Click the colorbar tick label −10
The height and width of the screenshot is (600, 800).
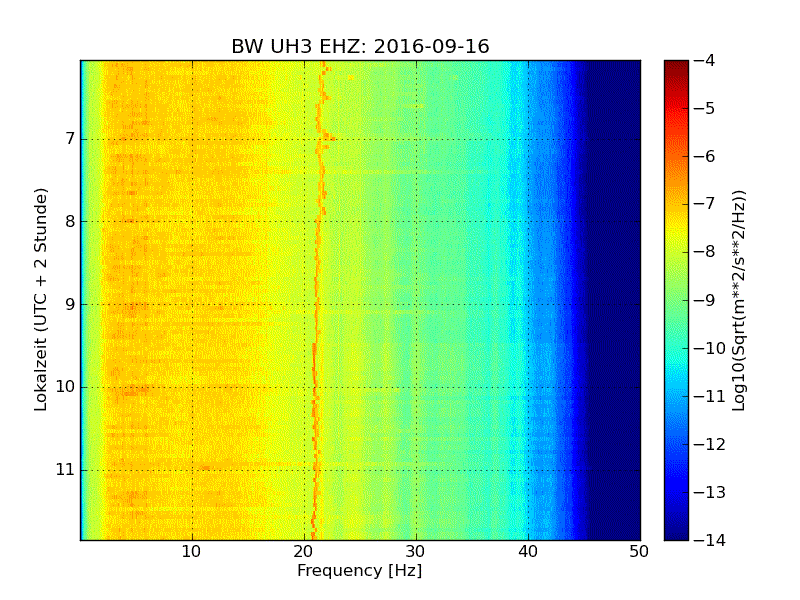click(710, 348)
